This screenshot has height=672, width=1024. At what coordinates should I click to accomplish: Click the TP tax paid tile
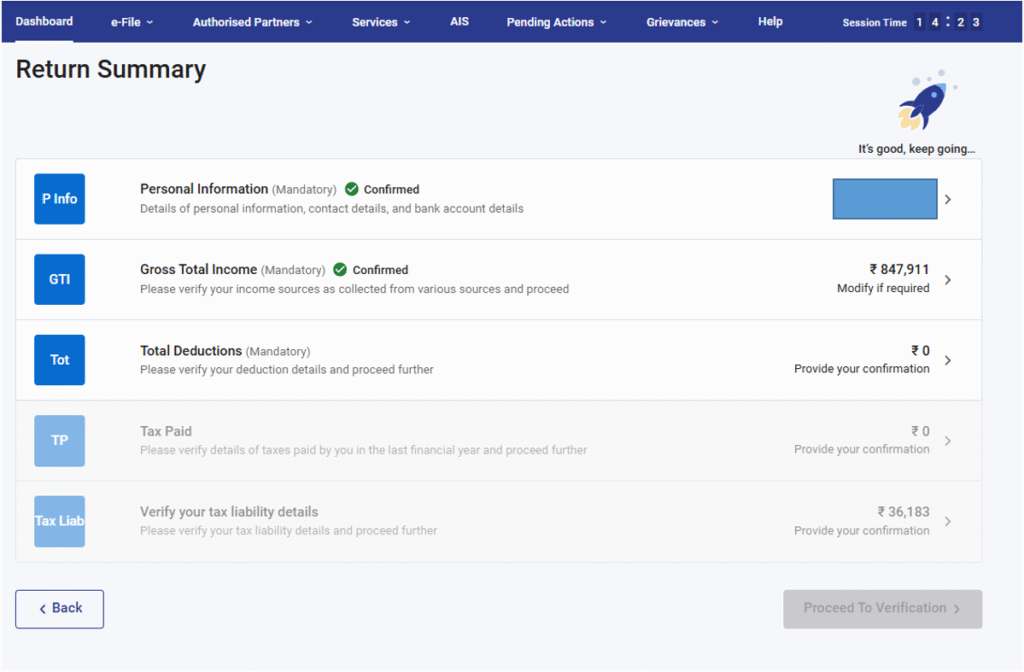pyautogui.click(x=59, y=440)
